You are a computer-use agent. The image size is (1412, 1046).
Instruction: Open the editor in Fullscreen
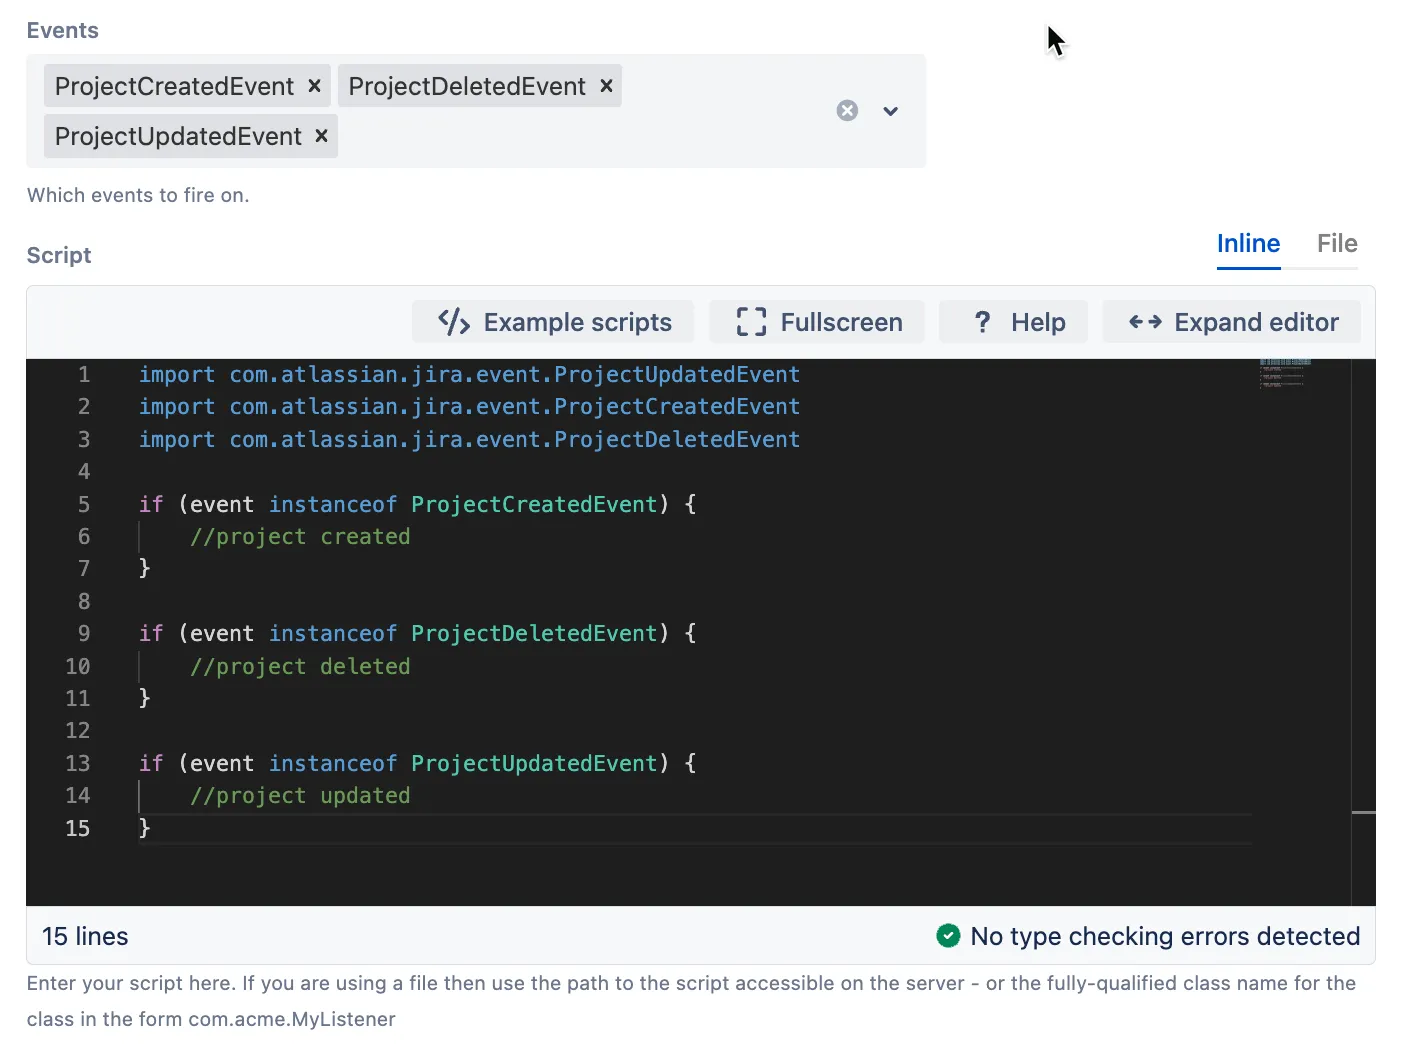(x=817, y=322)
